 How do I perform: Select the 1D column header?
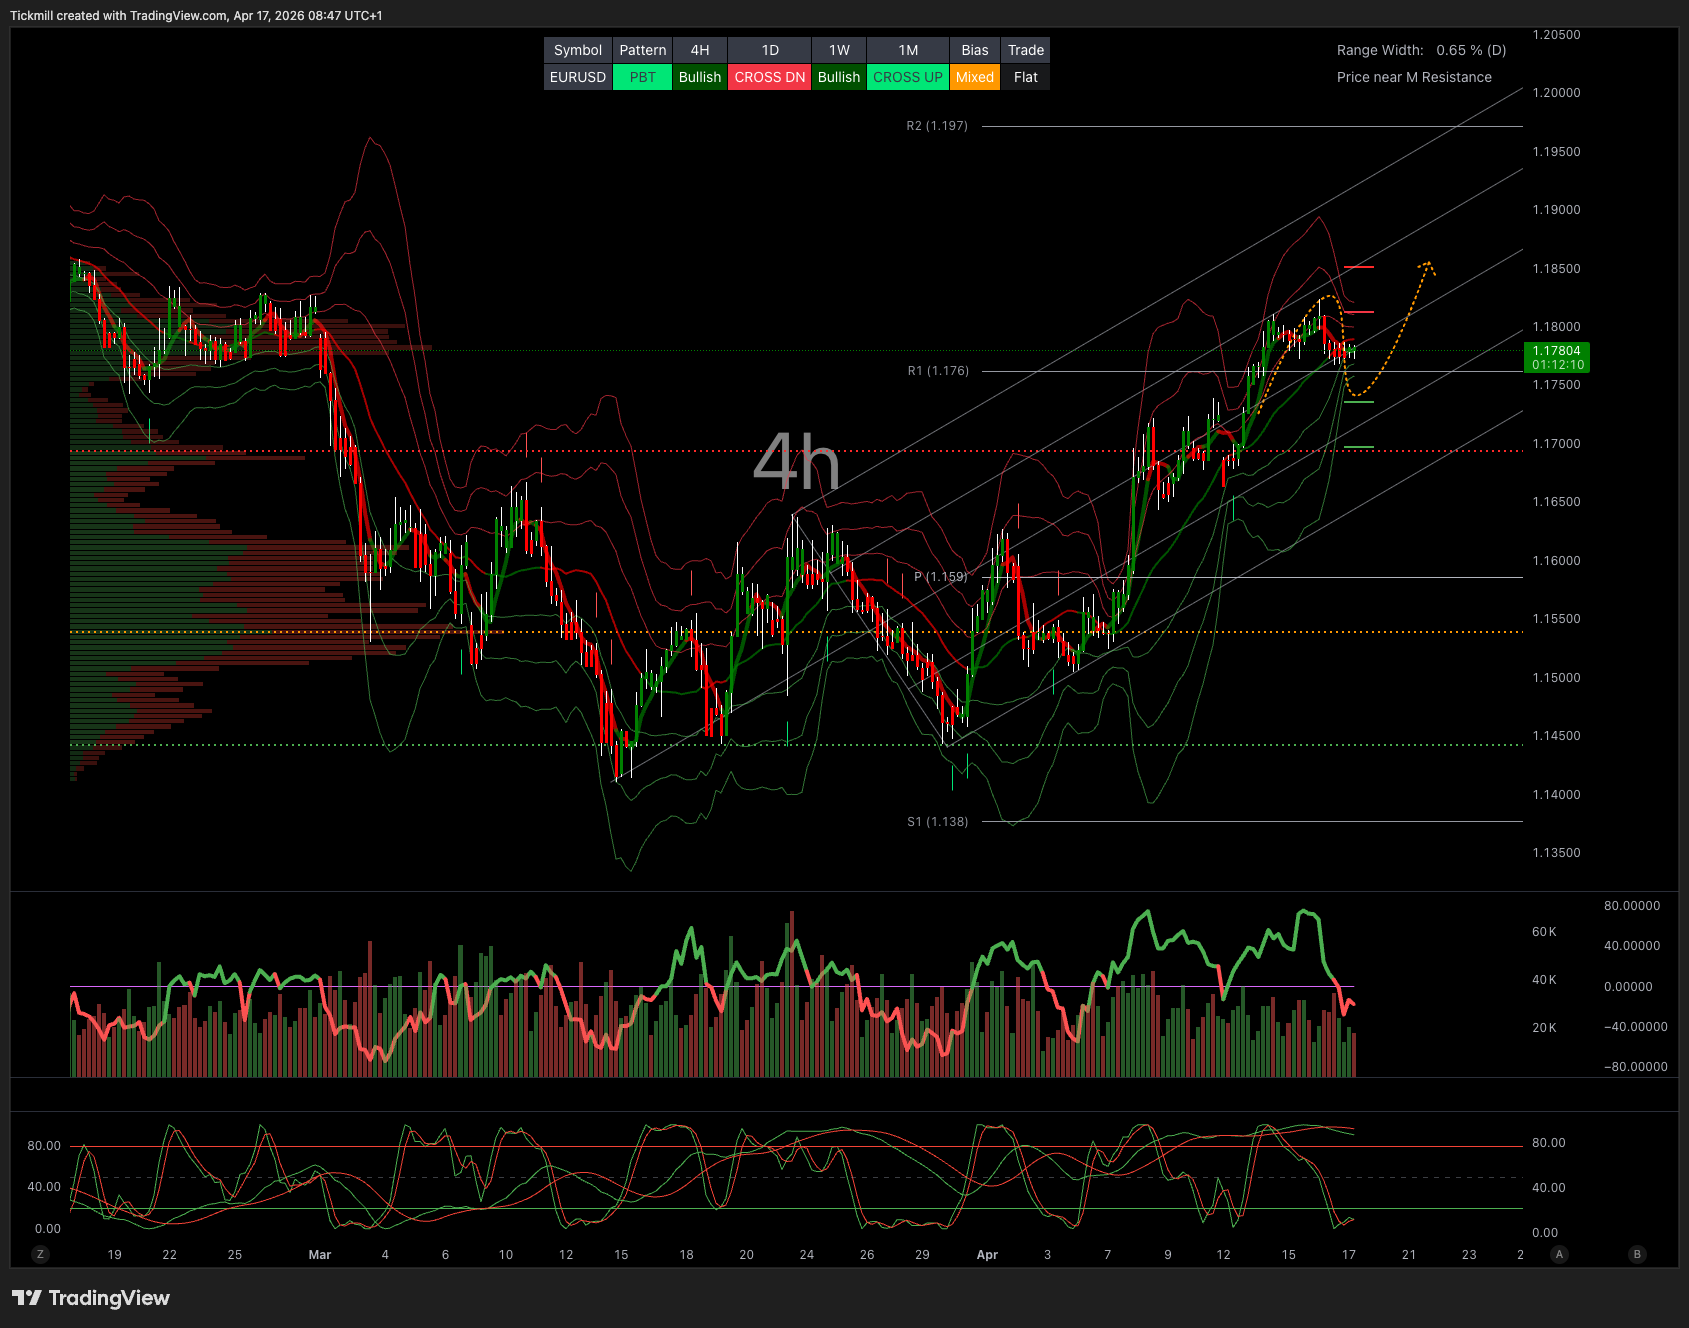point(769,50)
